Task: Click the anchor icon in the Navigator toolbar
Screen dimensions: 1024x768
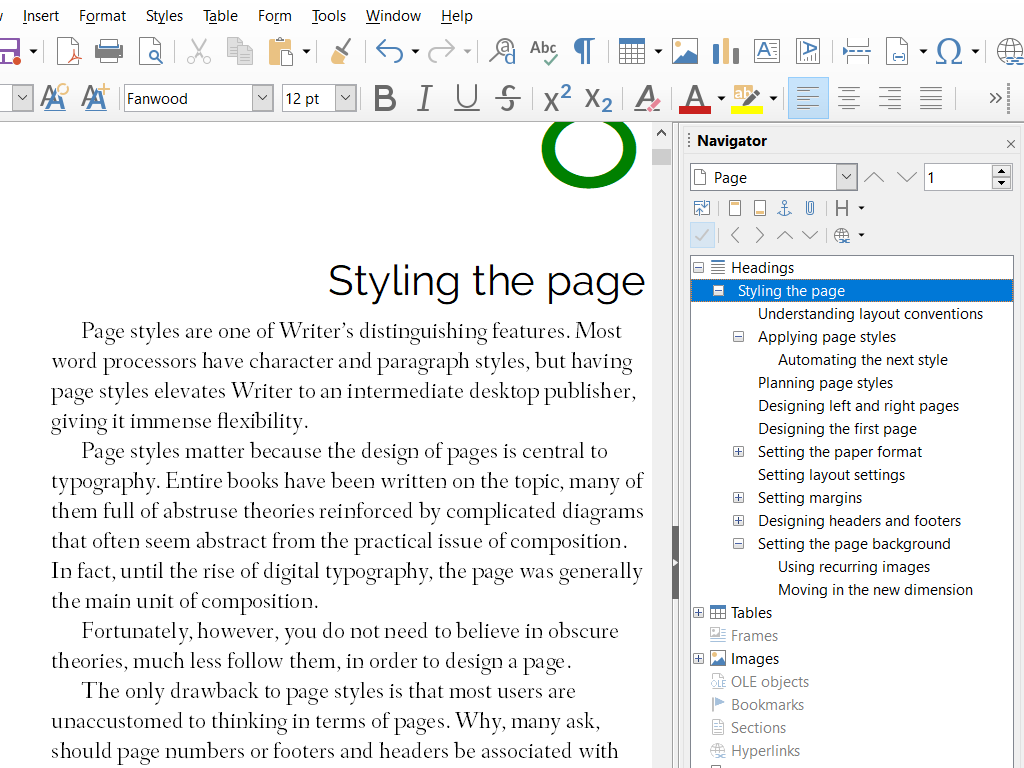Action: (784, 208)
